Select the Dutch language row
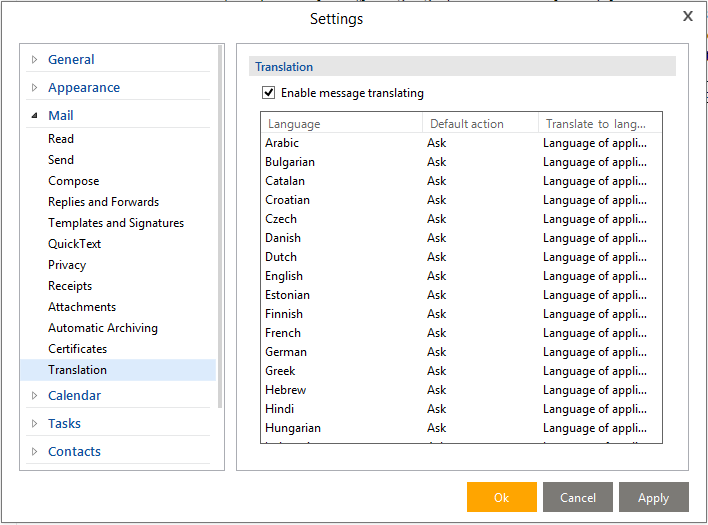The image size is (708, 525). 461,257
